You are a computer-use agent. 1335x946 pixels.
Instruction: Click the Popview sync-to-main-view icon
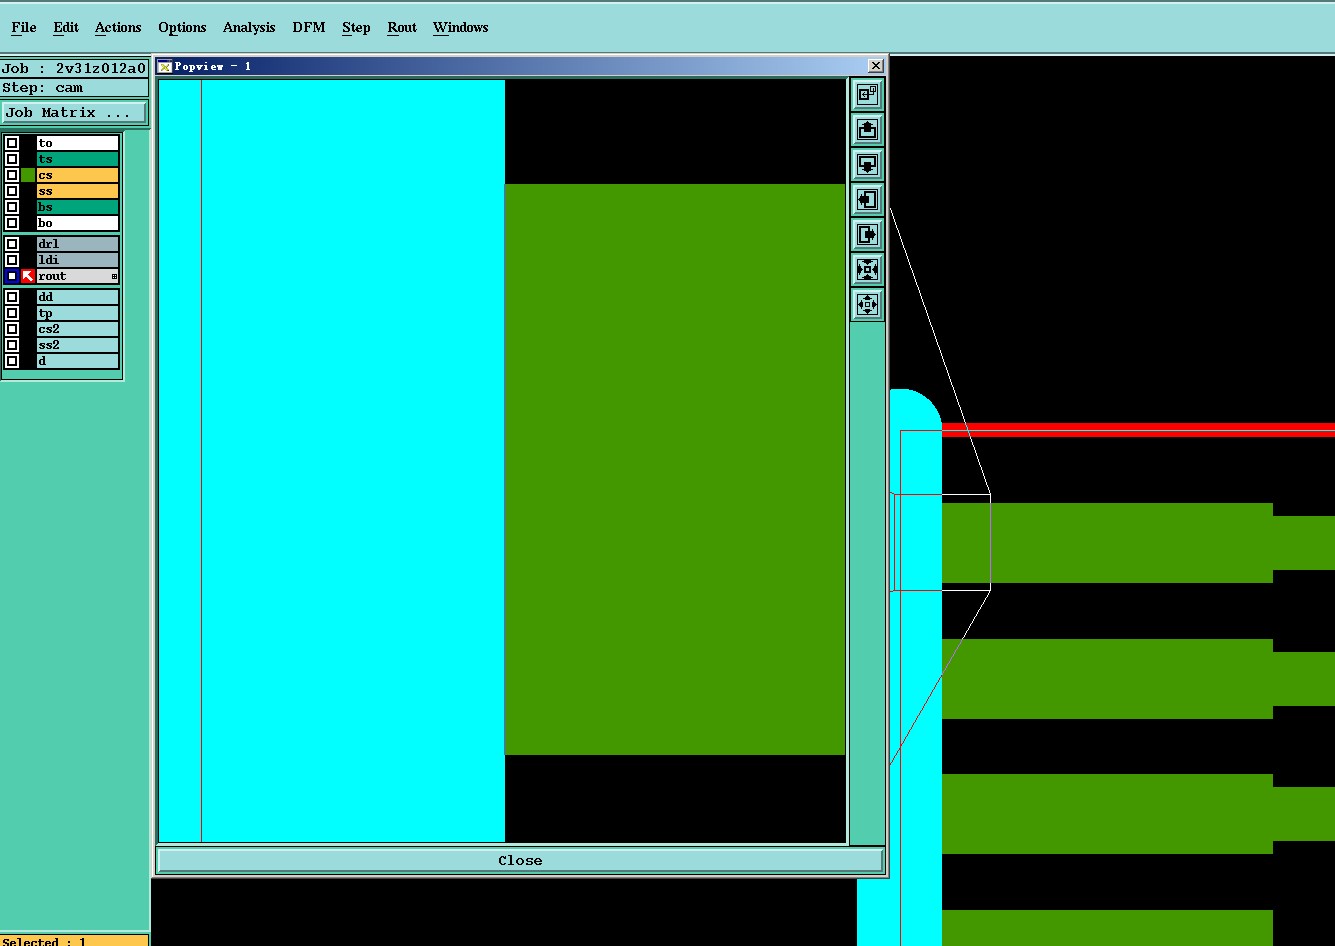coord(867,95)
